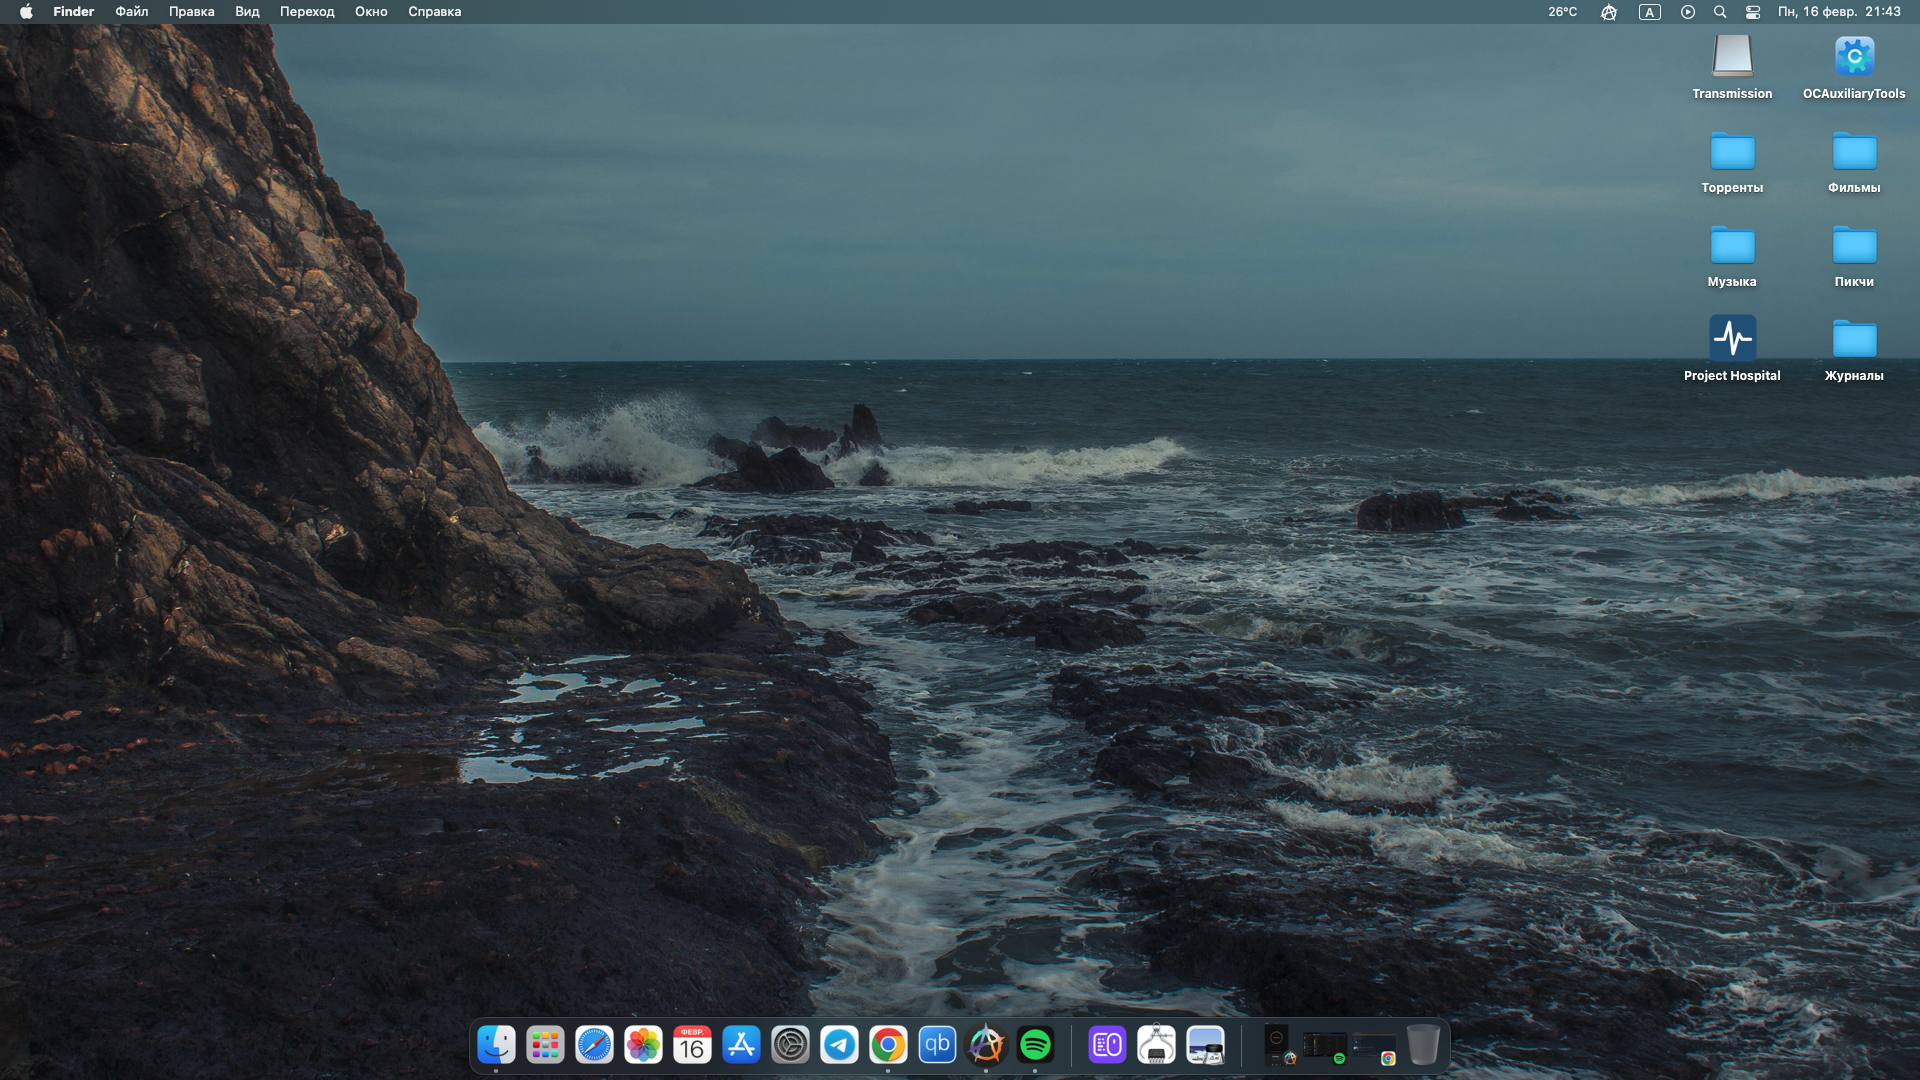Switch keyboard input source indicator A
The image size is (1920, 1080).
coord(1649,12)
